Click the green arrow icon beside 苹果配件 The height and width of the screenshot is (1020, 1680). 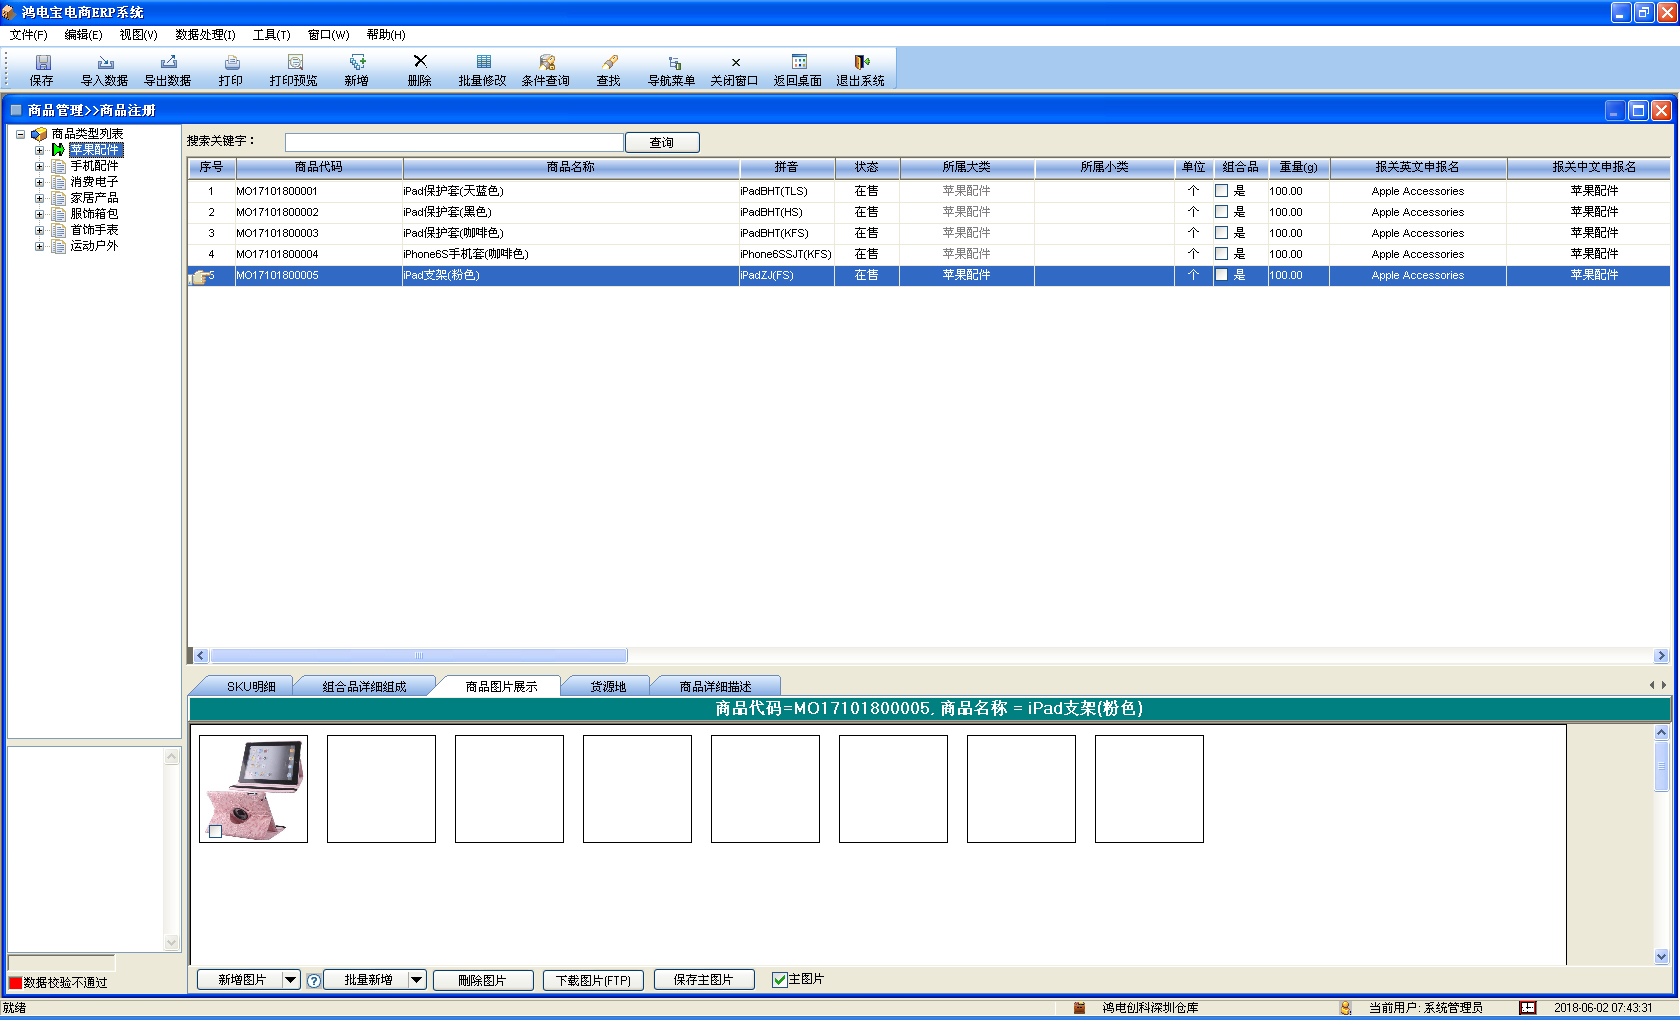(x=58, y=150)
